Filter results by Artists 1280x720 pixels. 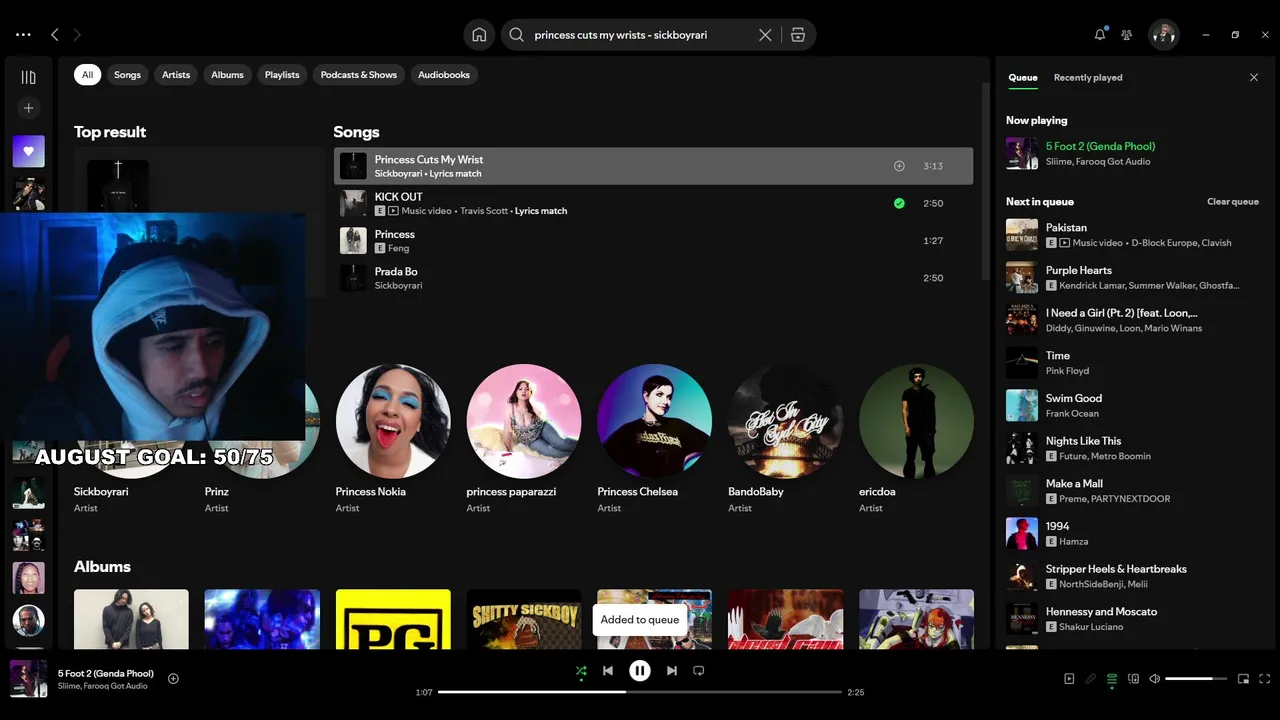click(x=176, y=75)
